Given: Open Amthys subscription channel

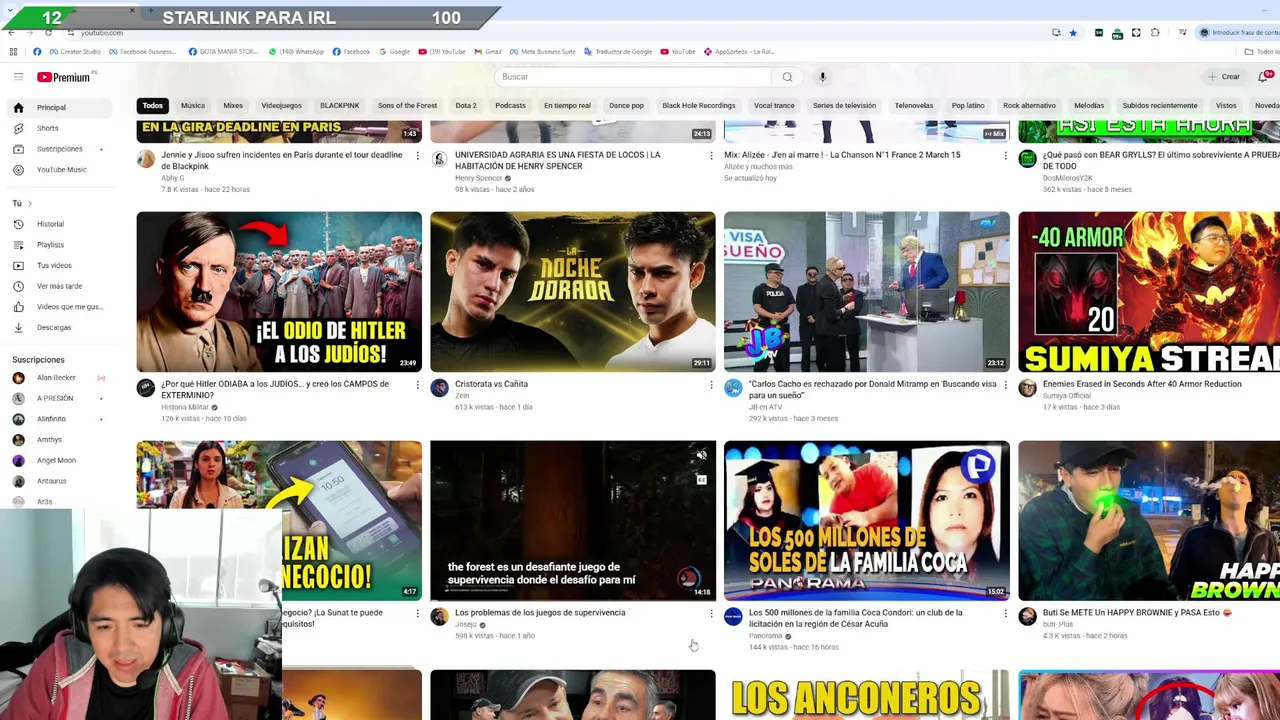Looking at the screenshot, I should 60,440.
